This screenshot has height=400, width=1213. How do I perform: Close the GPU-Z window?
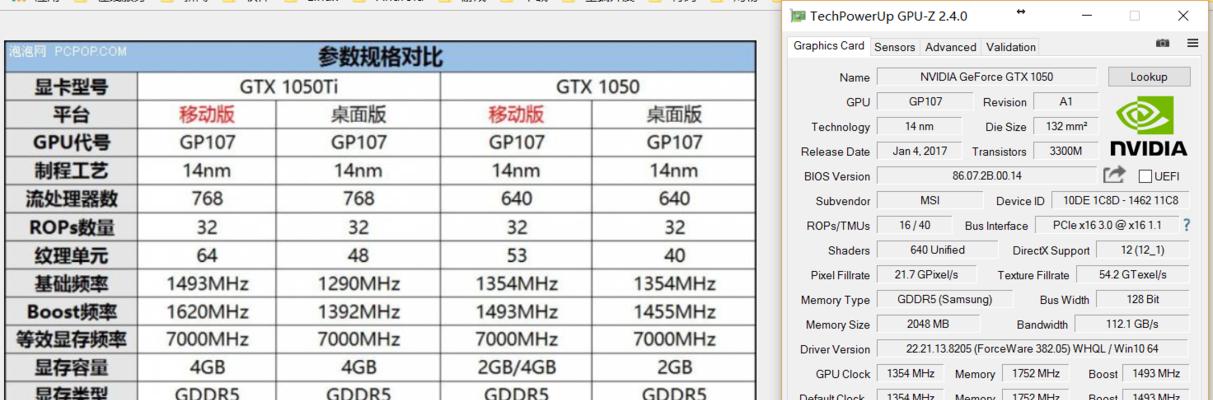tap(1183, 16)
